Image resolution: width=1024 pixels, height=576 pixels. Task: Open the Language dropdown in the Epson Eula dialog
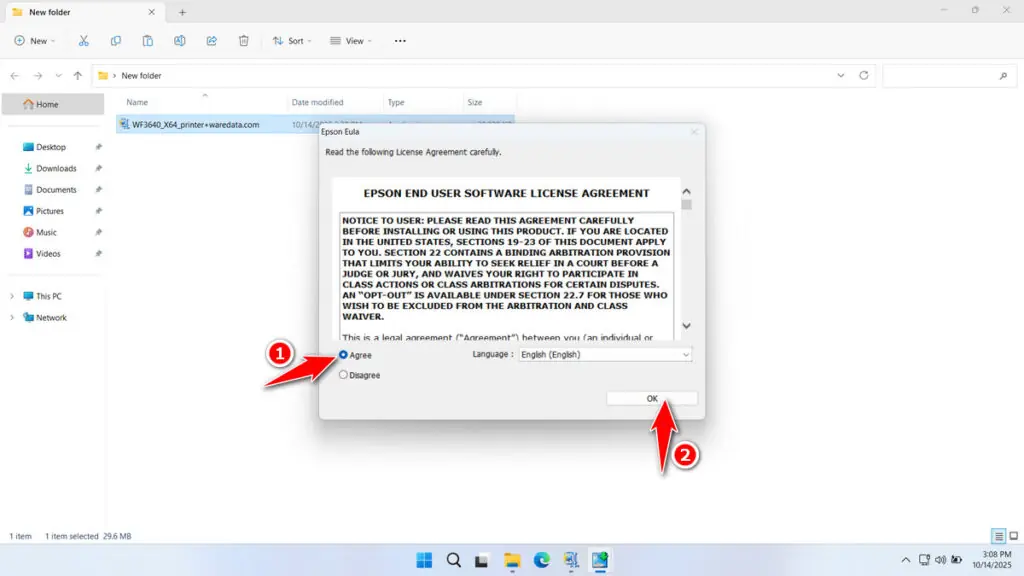point(684,354)
